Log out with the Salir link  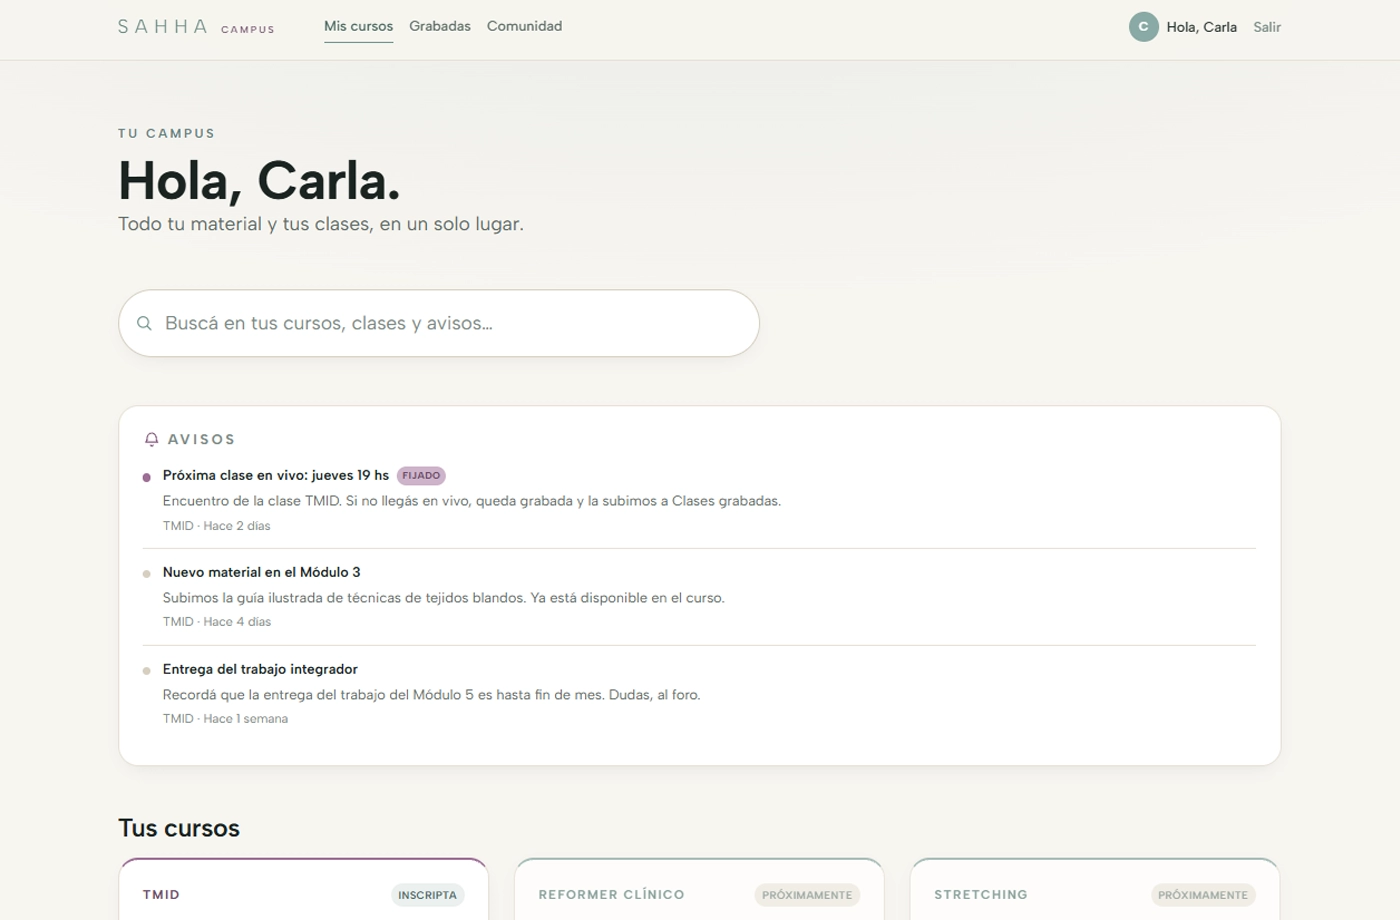pos(1267,27)
